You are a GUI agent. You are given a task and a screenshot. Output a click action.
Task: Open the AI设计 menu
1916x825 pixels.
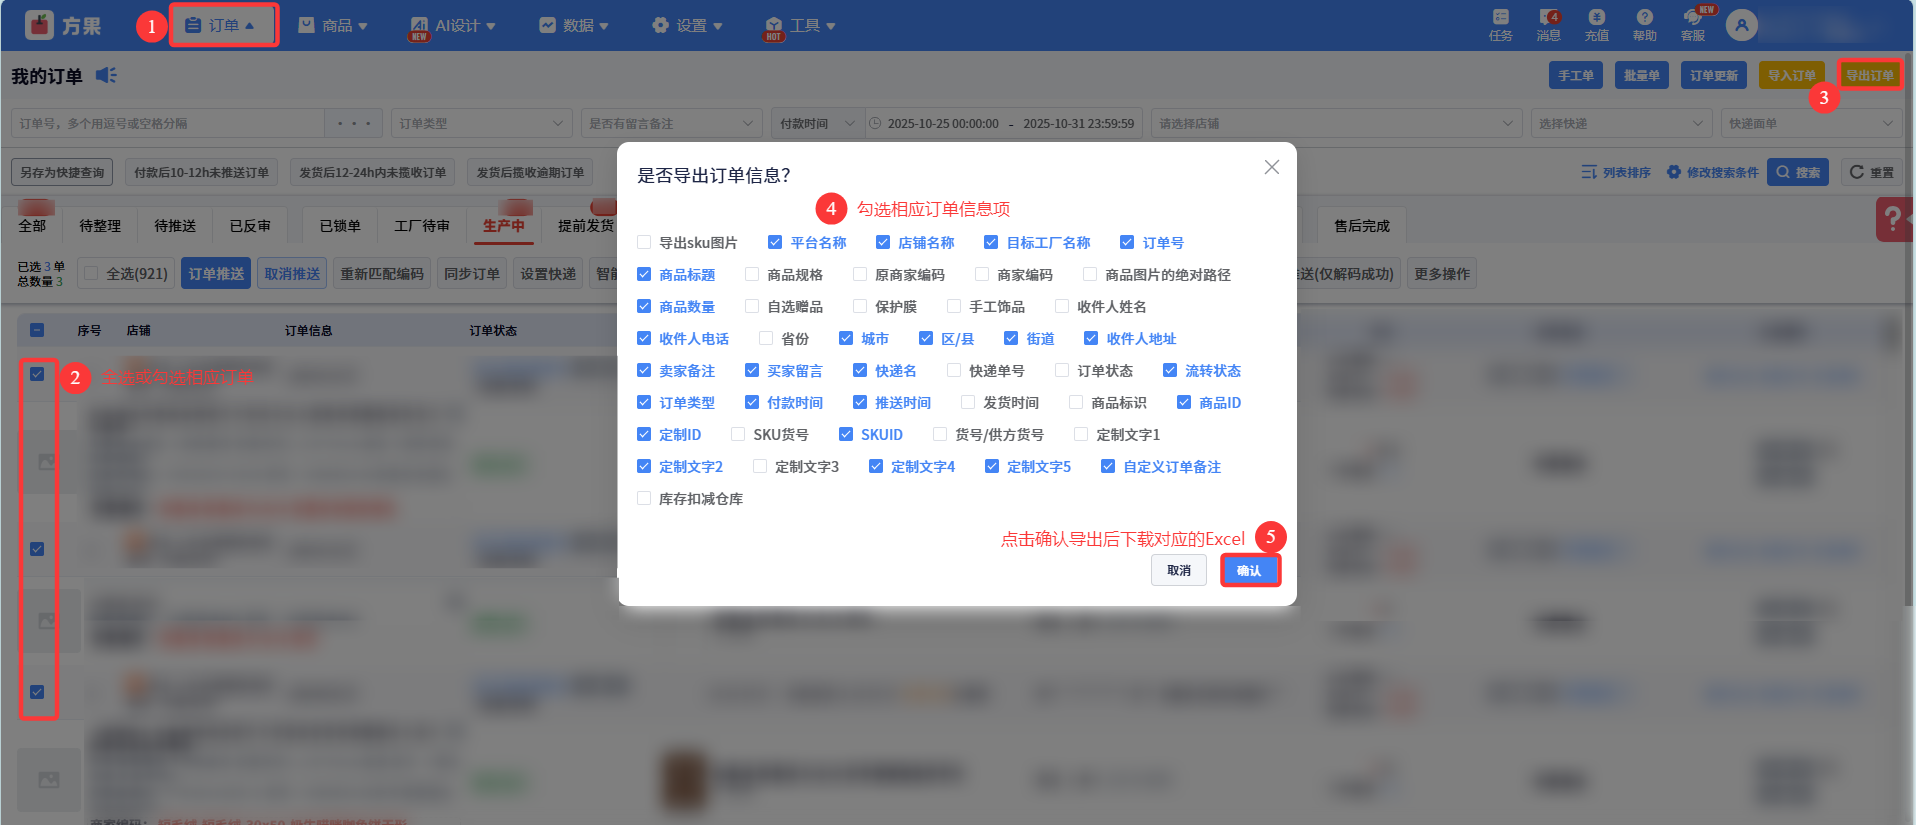point(453,25)
